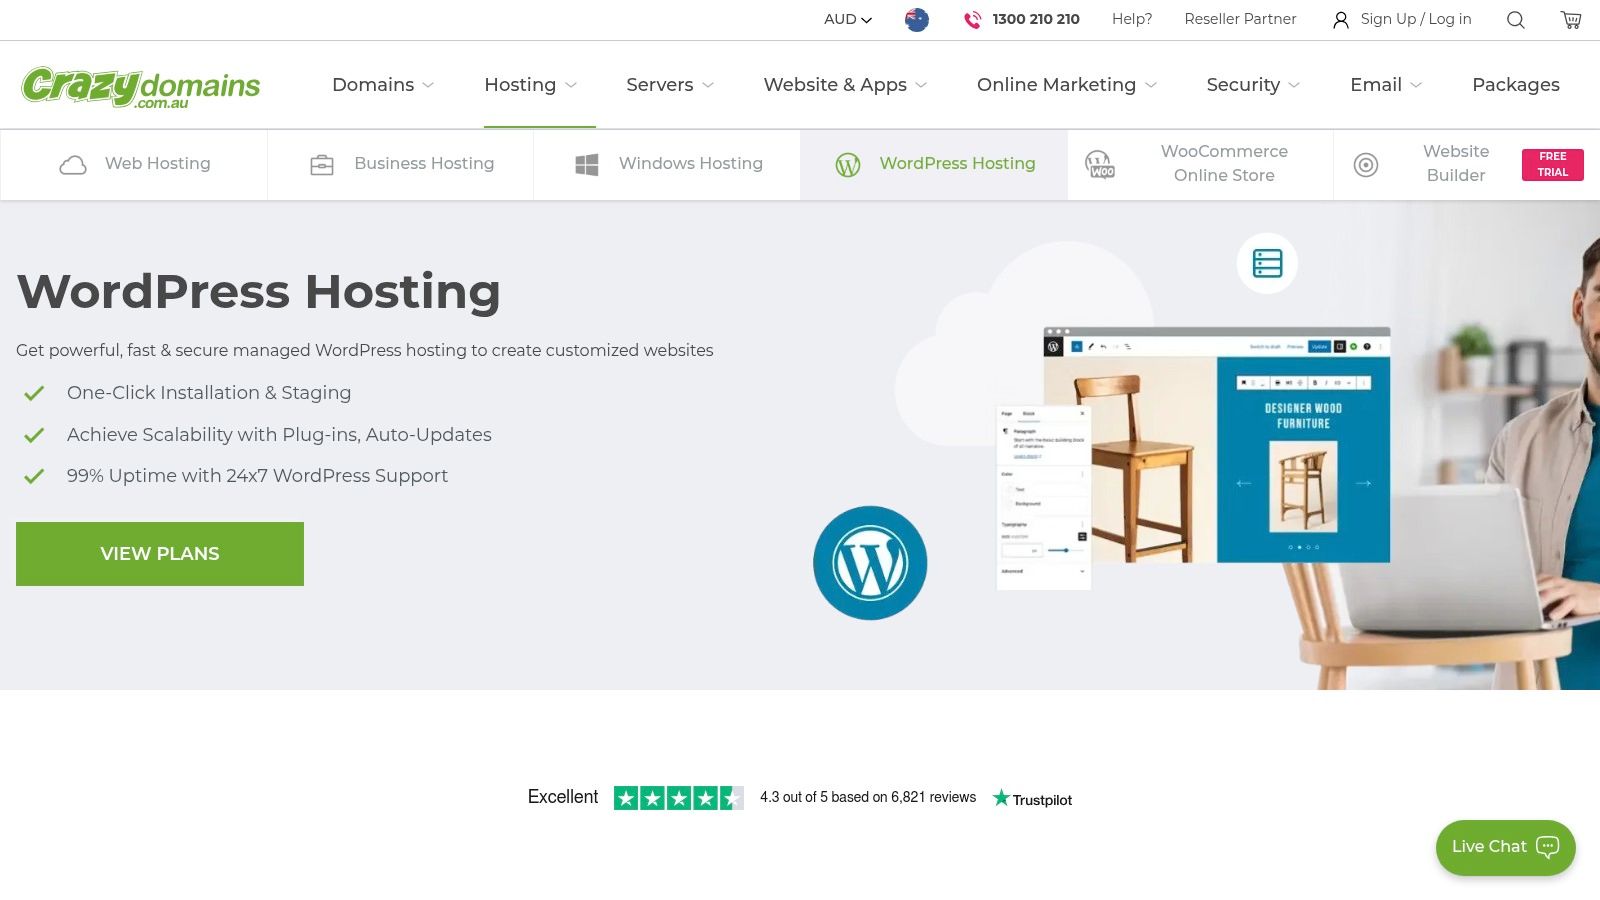Open Live Chat
Viewport: 1600px width, 900px height.
(1504, 847)
